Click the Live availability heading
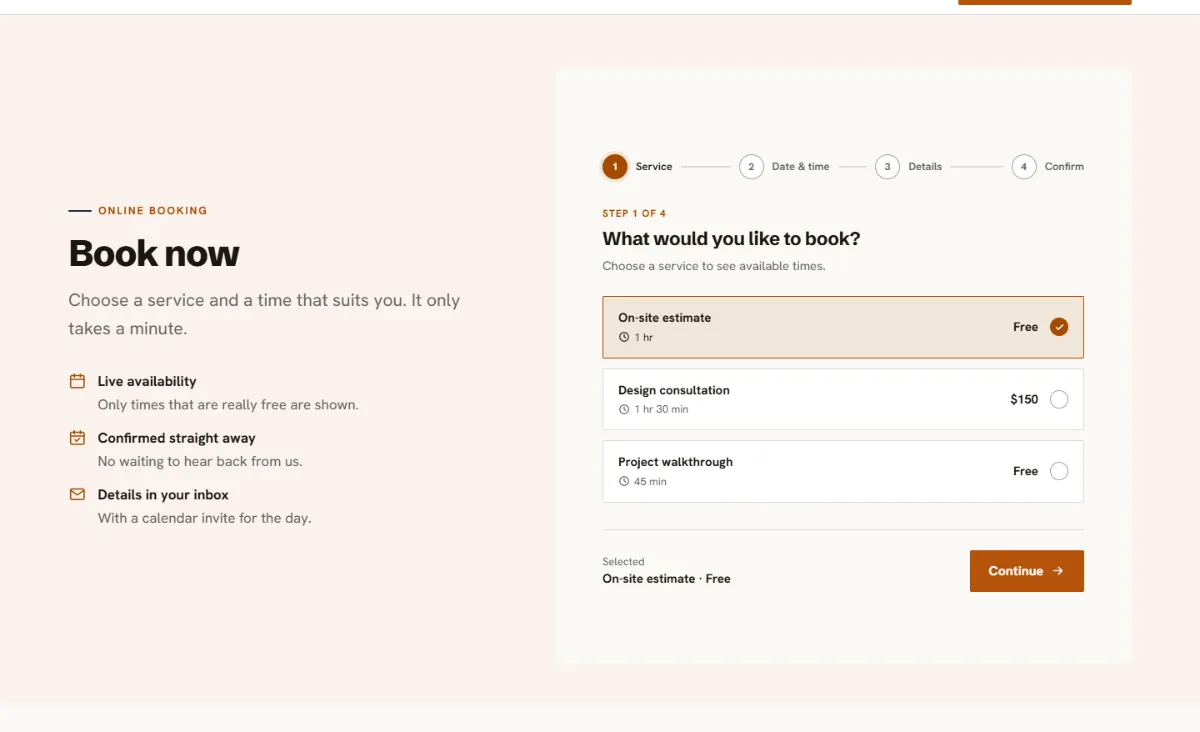The width and height of the screenshot is (1200, 732). (x=147, y=381)
